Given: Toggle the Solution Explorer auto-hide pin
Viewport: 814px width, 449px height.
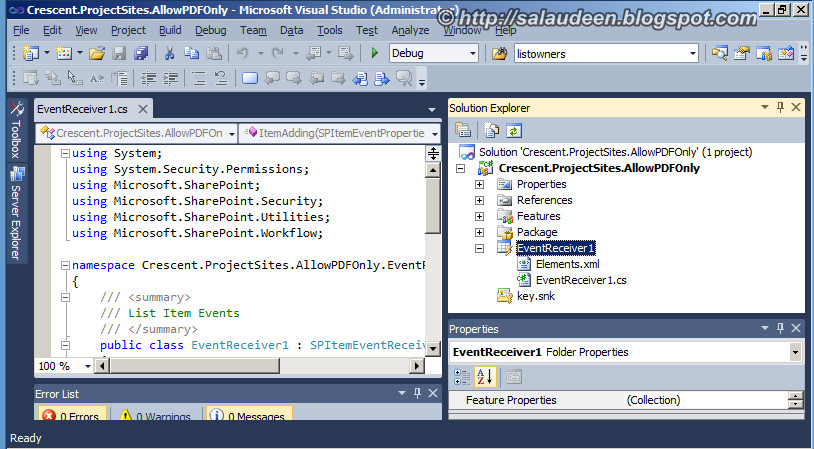Looking at the screenshot, I should 780,107.
